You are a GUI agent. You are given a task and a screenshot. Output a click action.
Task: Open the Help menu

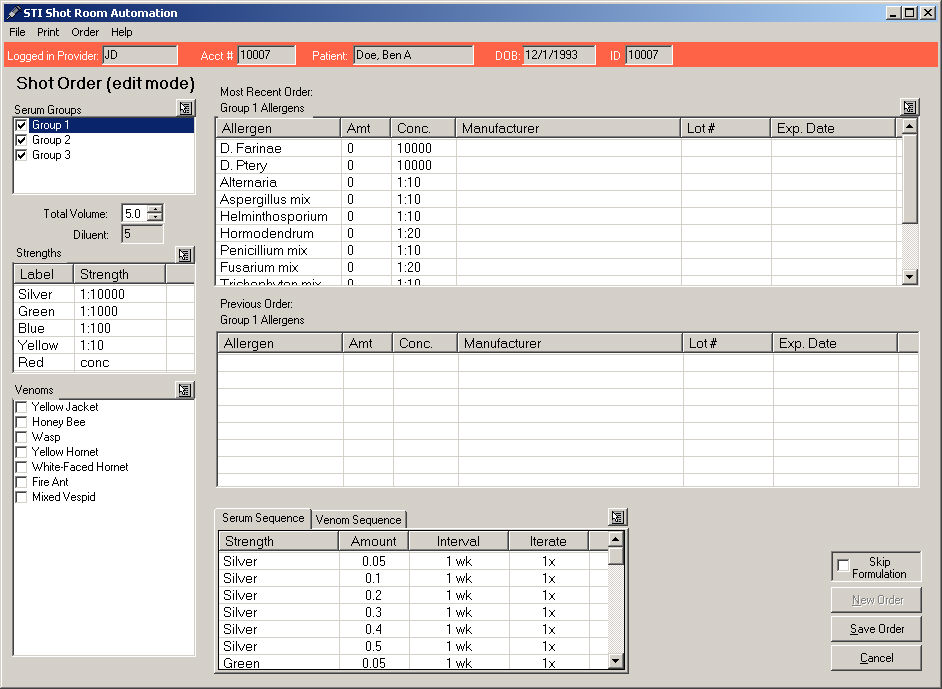coord(121,32)
